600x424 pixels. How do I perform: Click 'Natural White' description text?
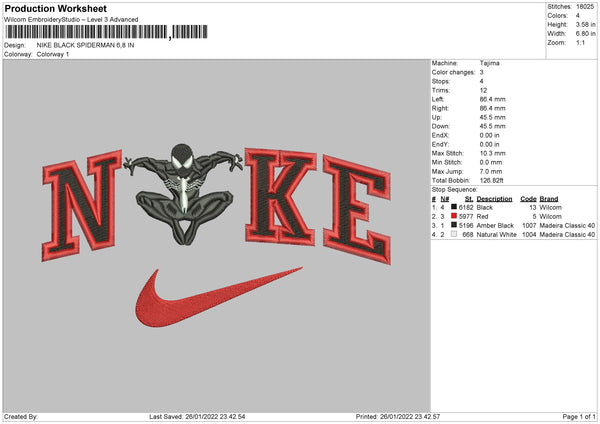pyautogui.click(x=496, y=235)
